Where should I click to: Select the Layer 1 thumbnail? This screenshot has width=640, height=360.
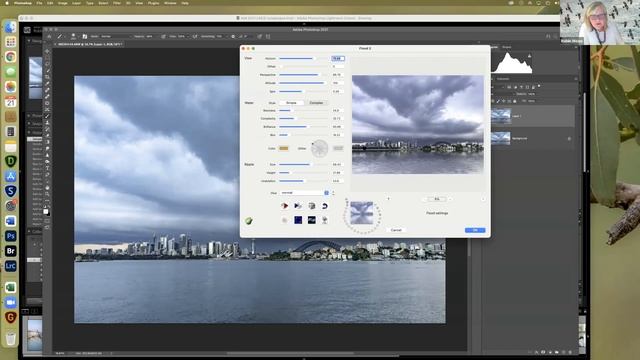501,116
